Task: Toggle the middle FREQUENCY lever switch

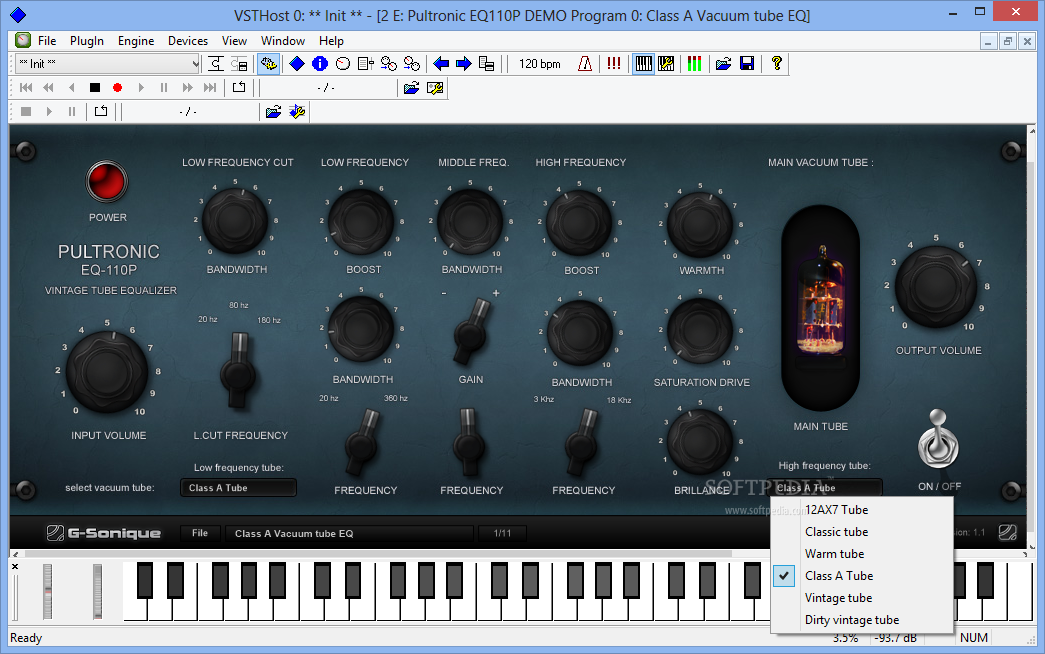Action: pos(469,441)
